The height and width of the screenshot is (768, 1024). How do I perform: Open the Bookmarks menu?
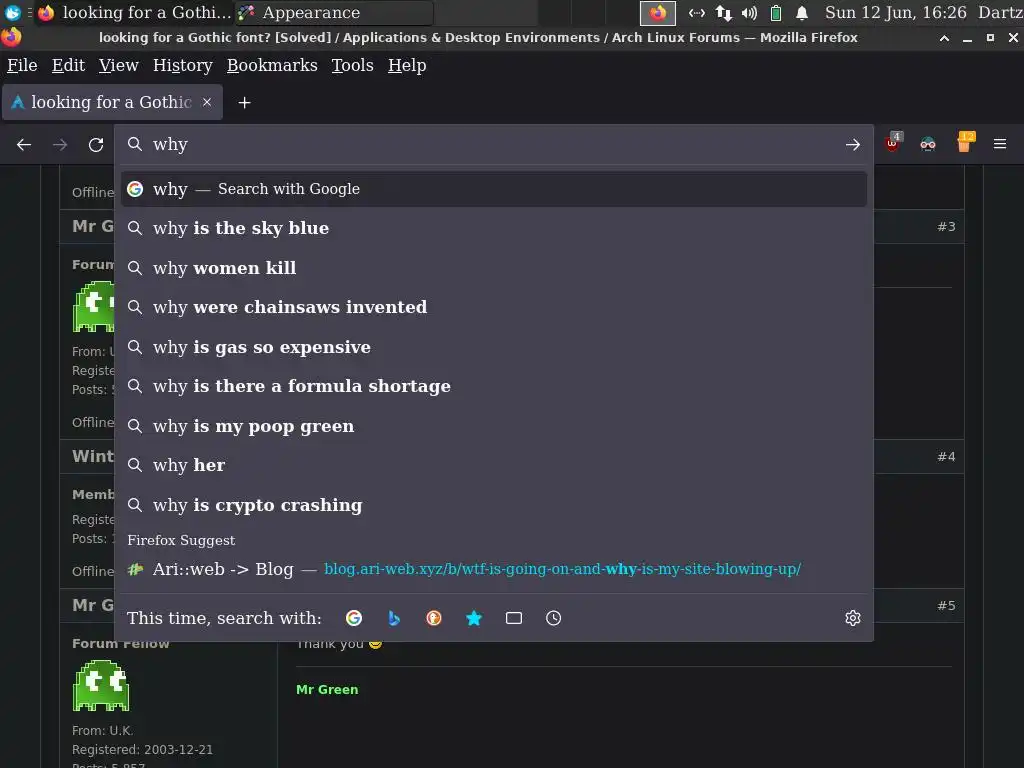[x=272, y=65]
